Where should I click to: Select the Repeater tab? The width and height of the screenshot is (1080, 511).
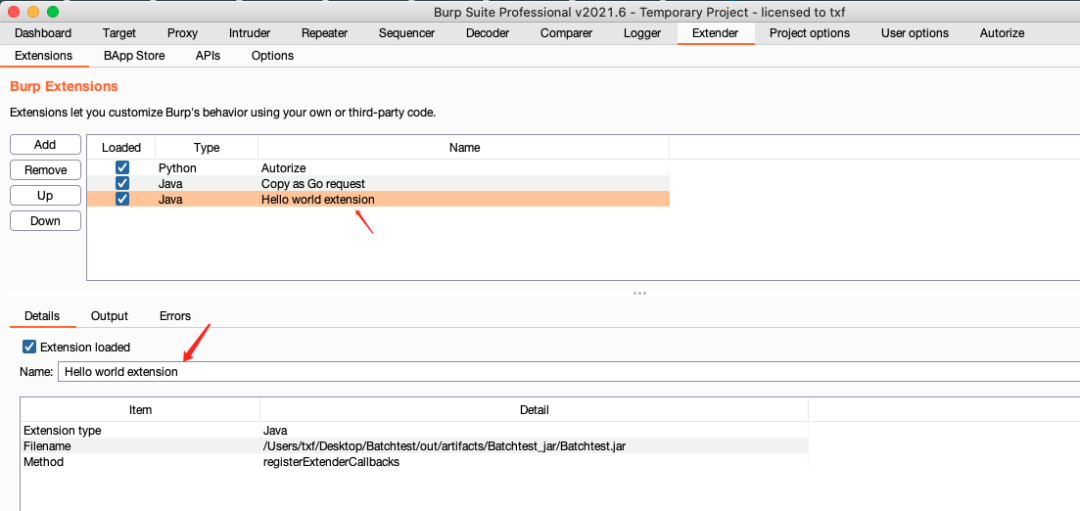(x=324, y=33)
